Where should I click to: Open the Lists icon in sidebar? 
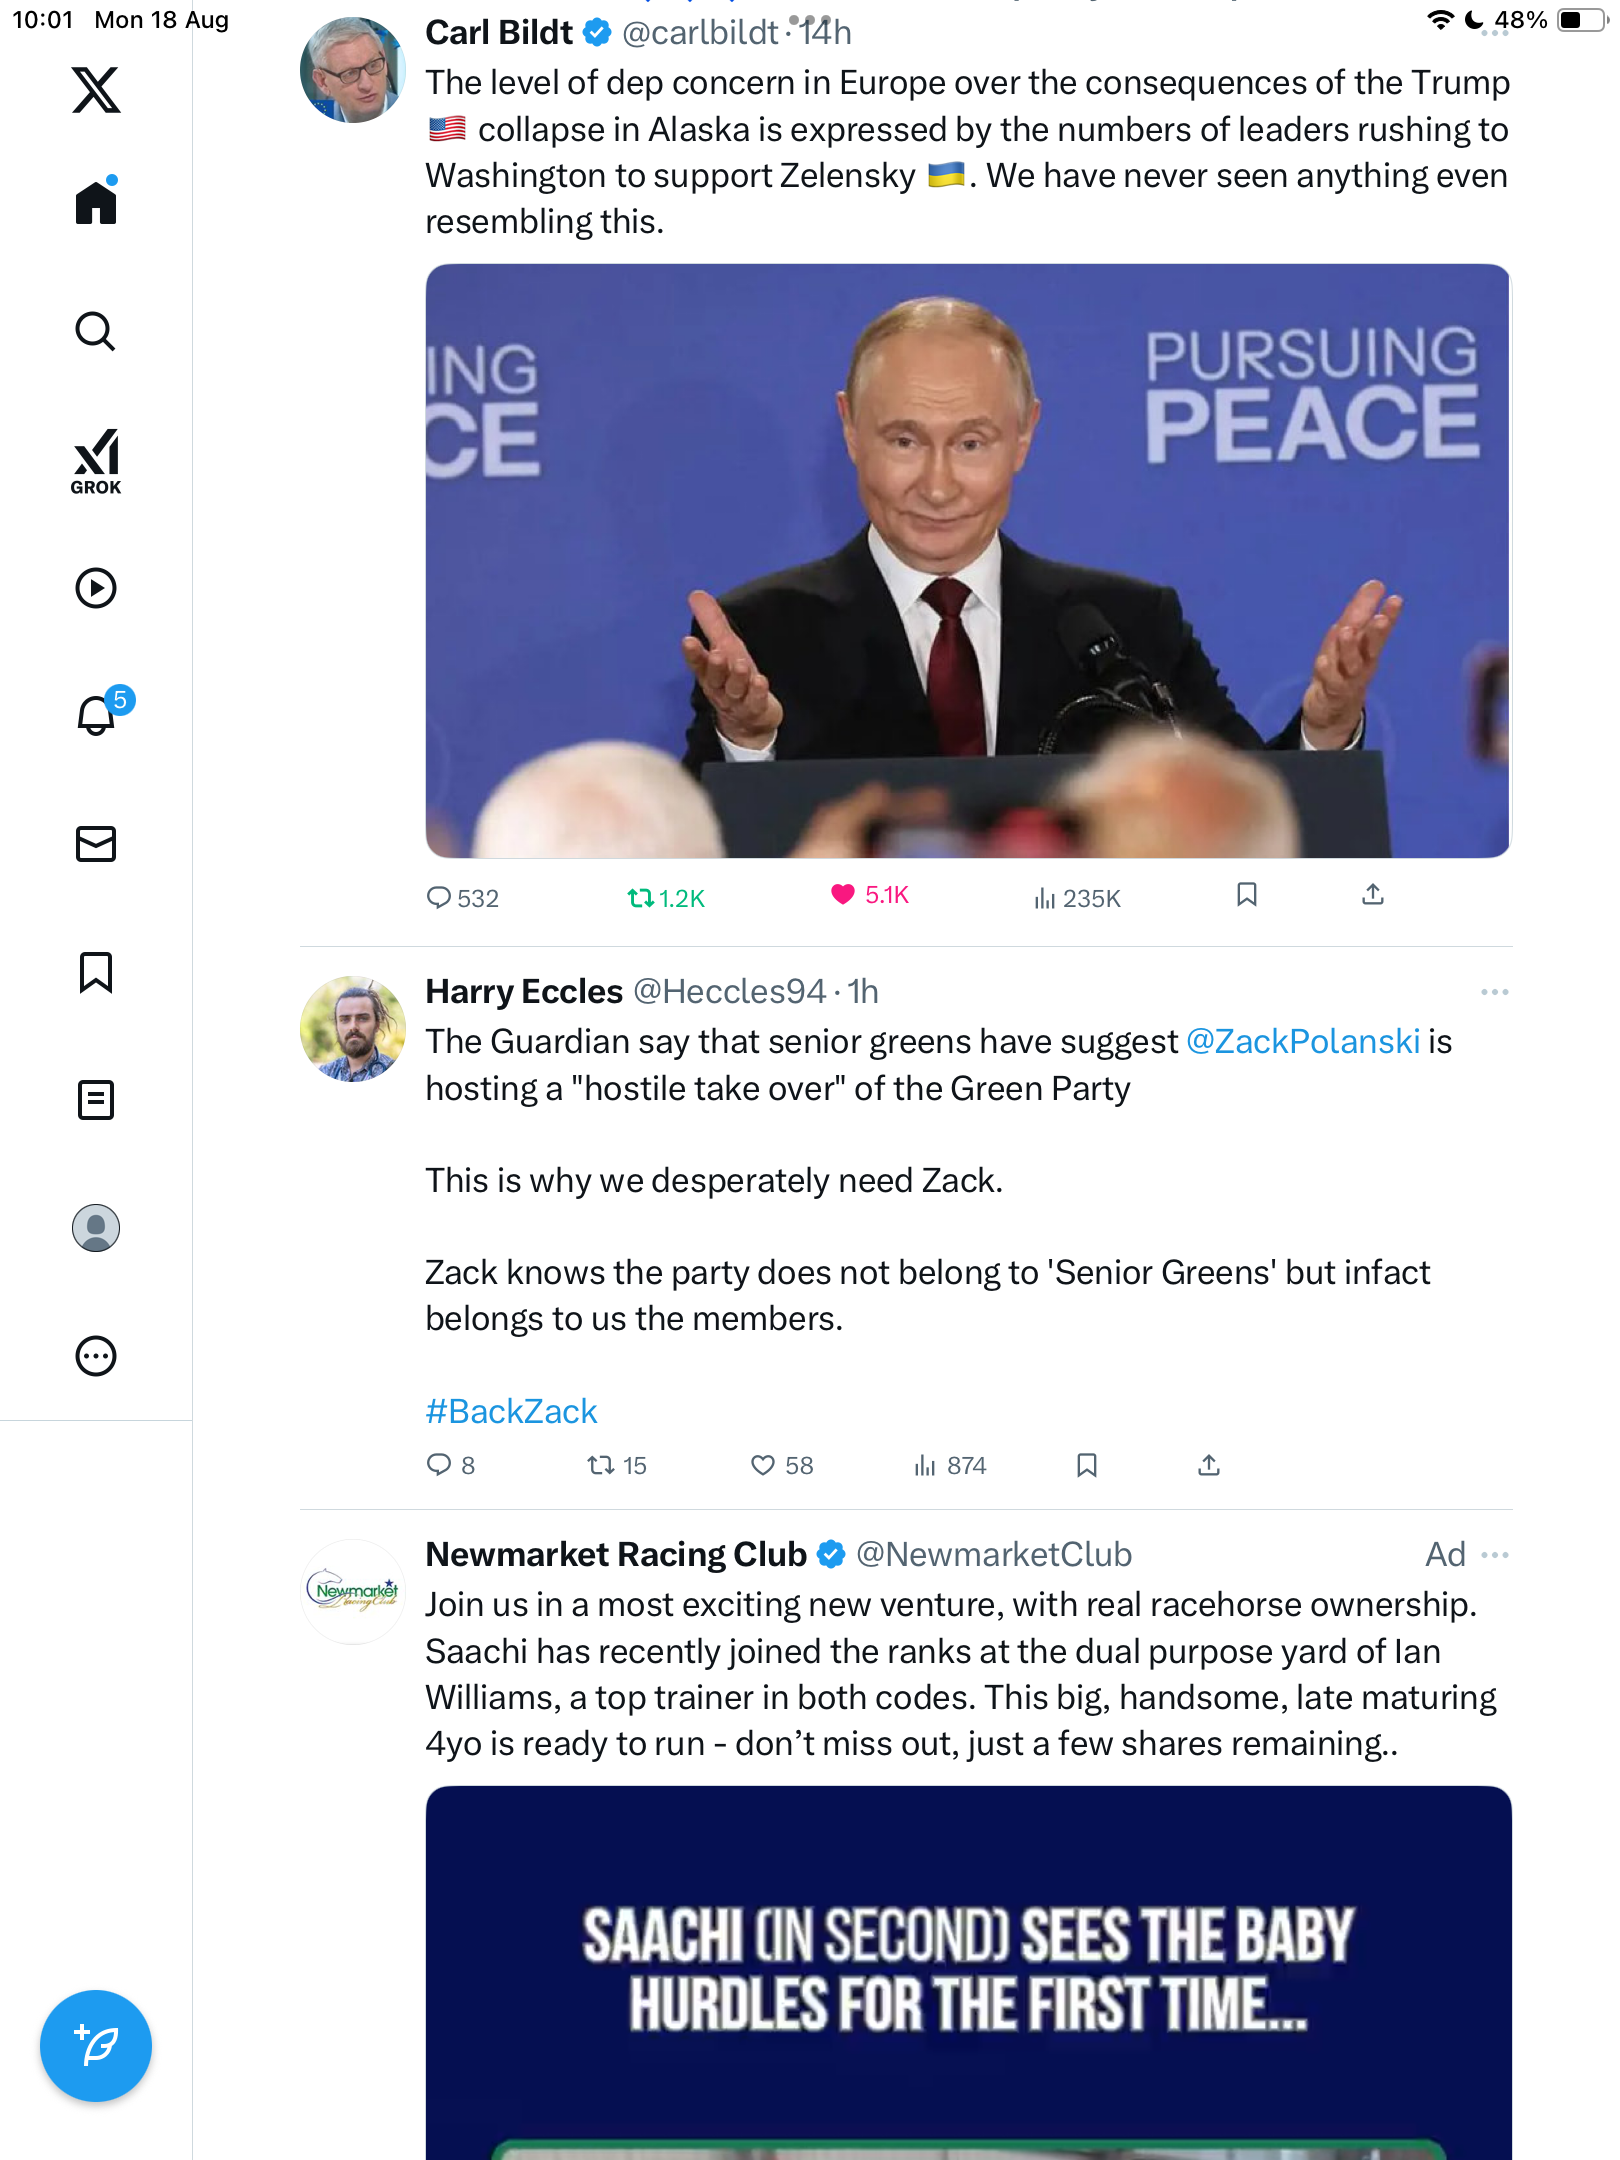coord(96,1100)
